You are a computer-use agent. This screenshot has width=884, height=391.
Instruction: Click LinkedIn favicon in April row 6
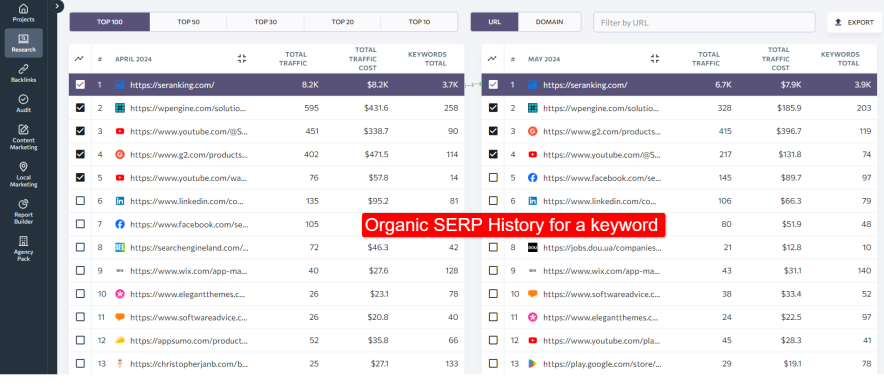(x=120, y=201)
